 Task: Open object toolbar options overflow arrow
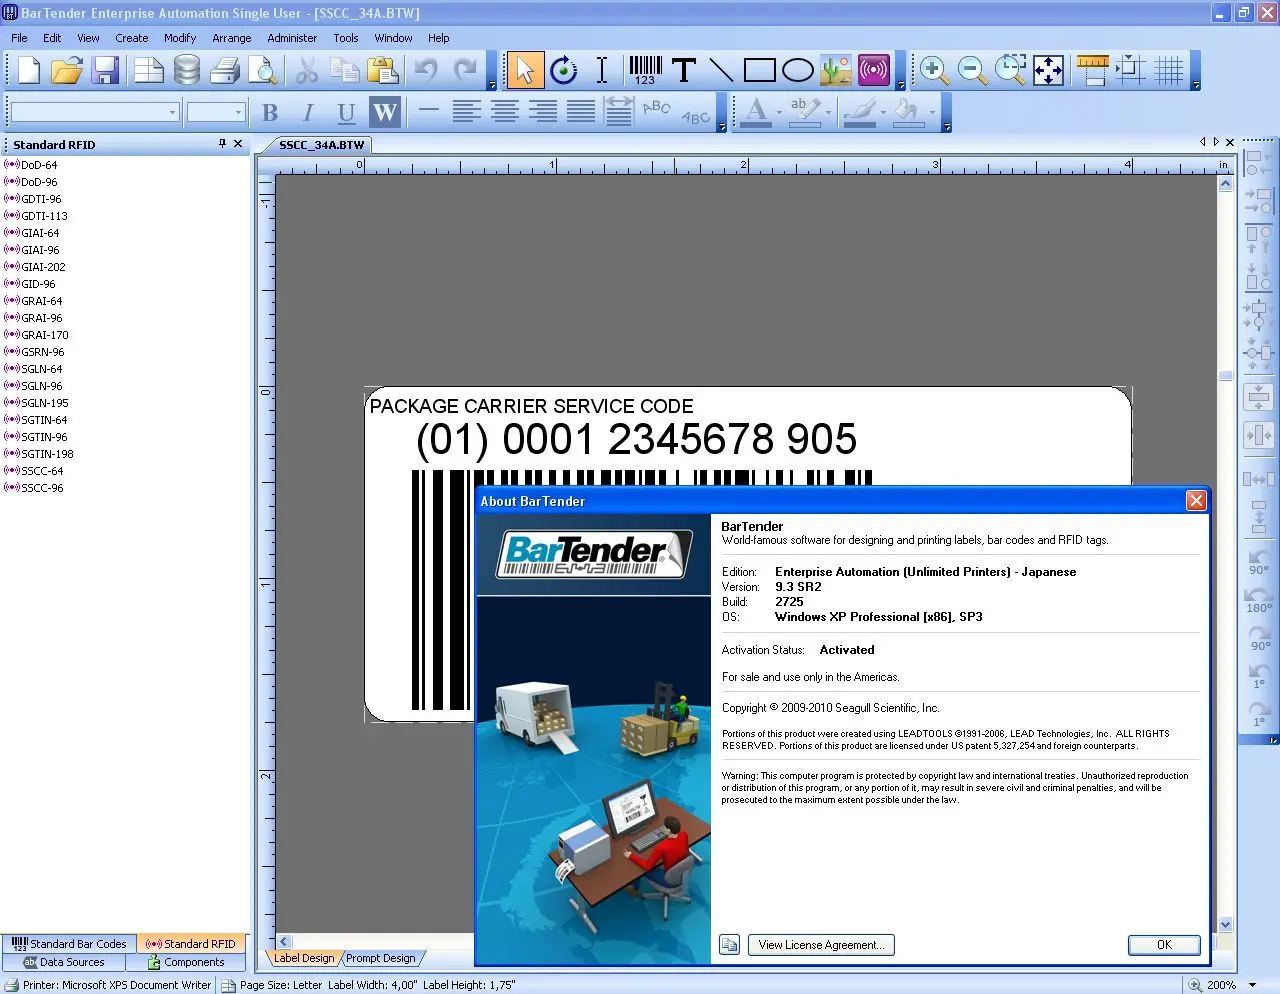coord(900,86)
